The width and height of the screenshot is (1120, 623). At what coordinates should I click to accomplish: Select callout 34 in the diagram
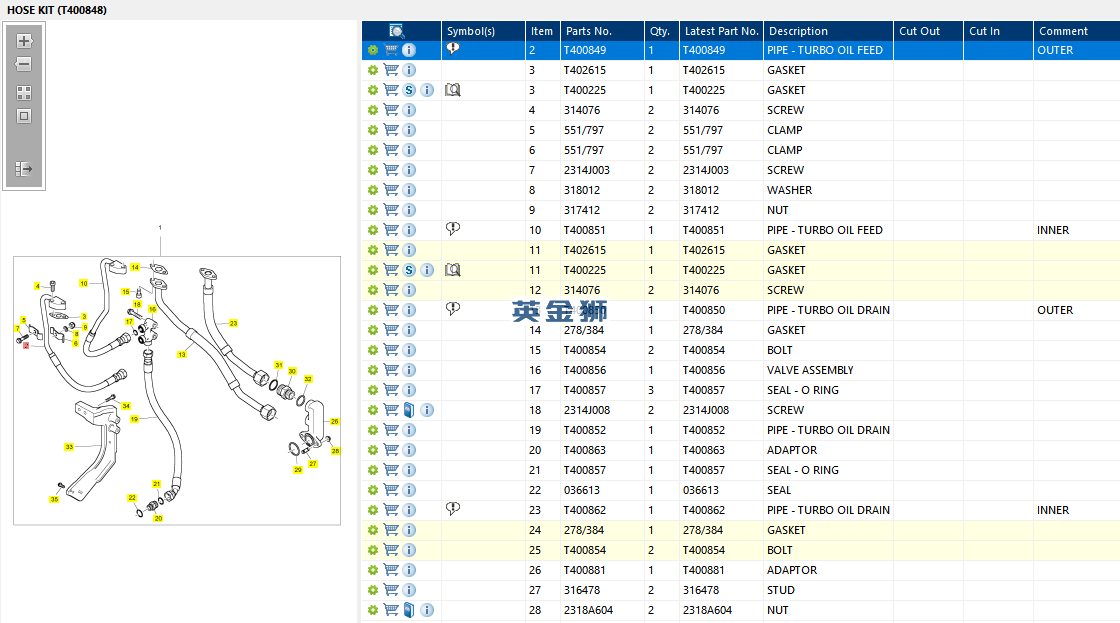click(x=126, y=406)
